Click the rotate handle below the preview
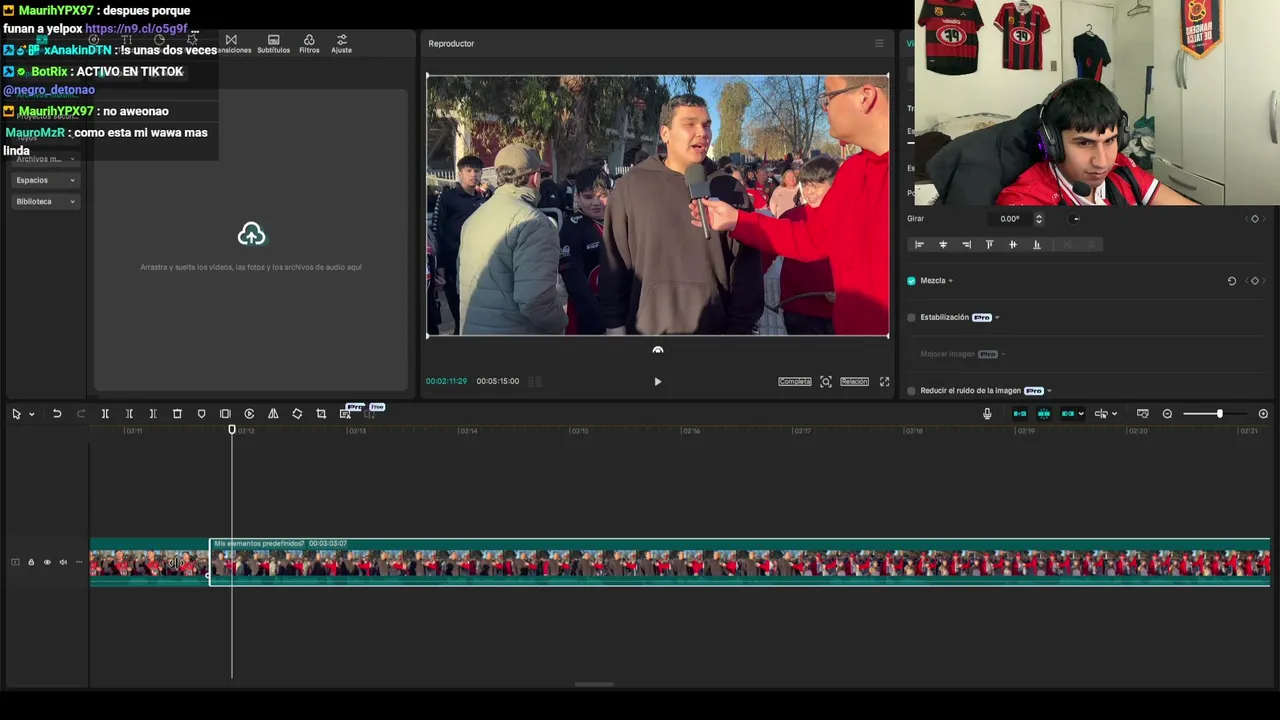Screen dimensions: 1280x720 pos(657,350)
